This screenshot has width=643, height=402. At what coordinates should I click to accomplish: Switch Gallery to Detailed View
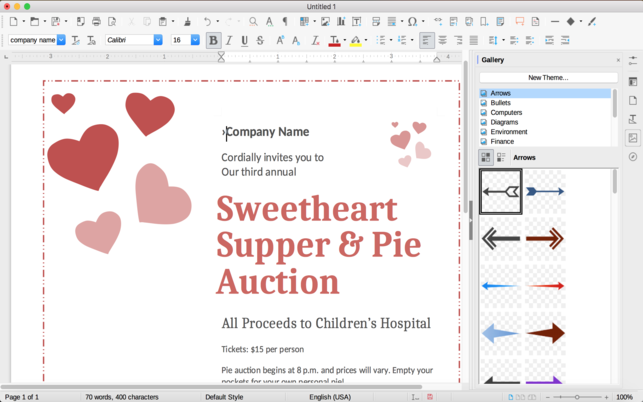coord(501,157)
